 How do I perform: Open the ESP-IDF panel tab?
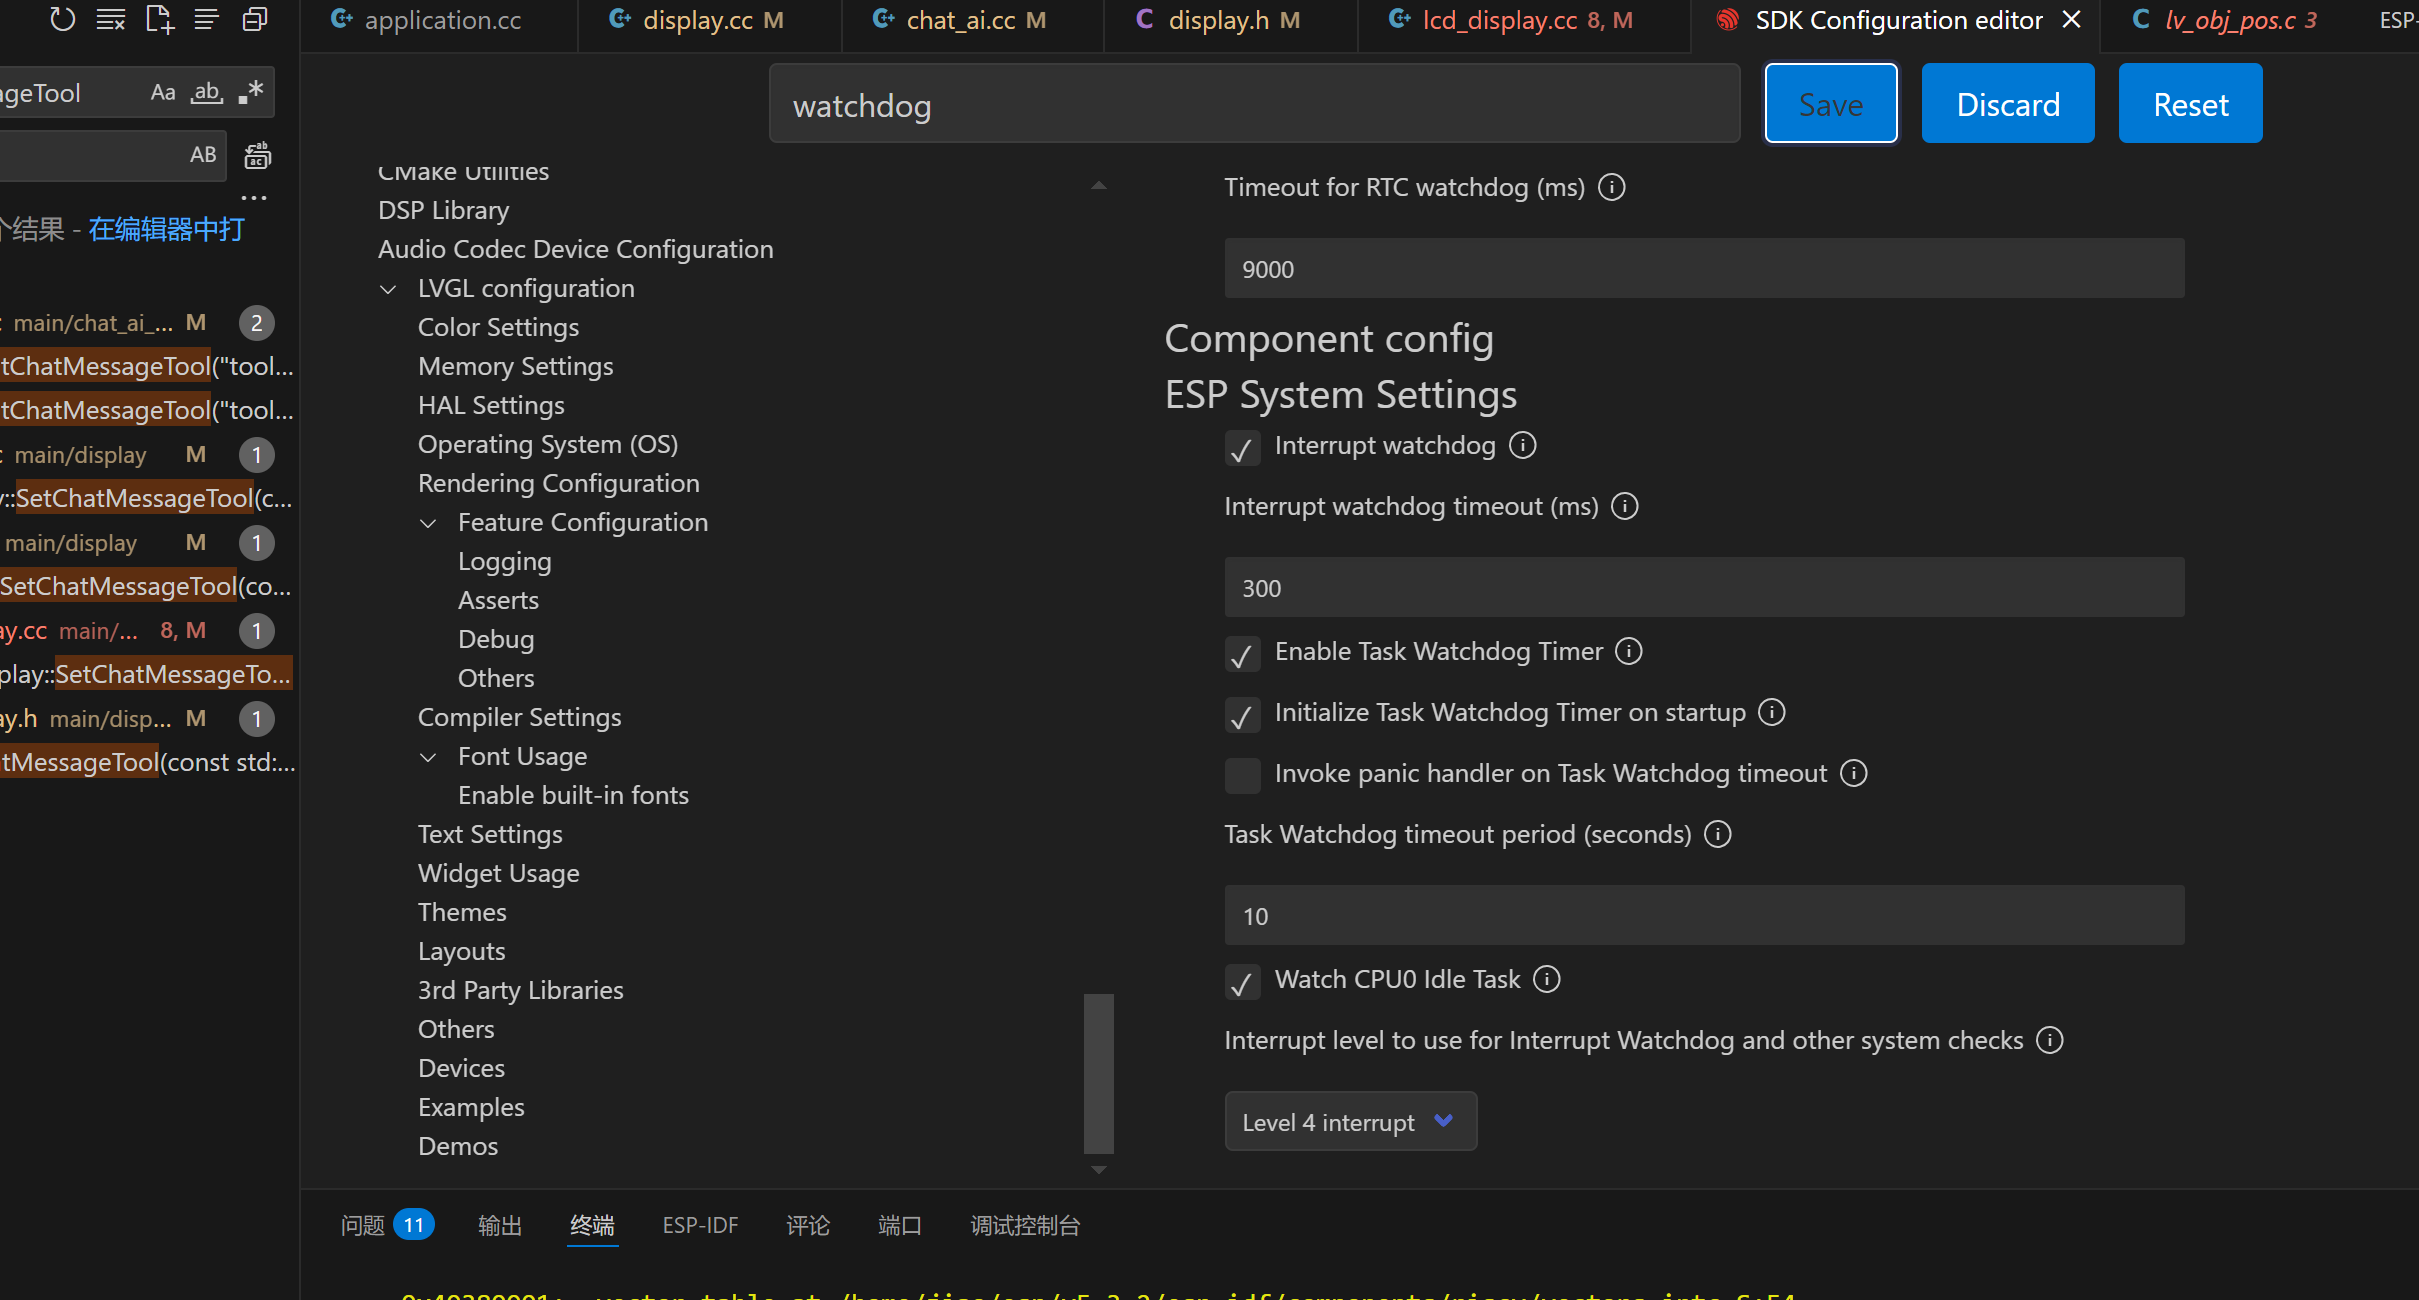pos(699,1225)
